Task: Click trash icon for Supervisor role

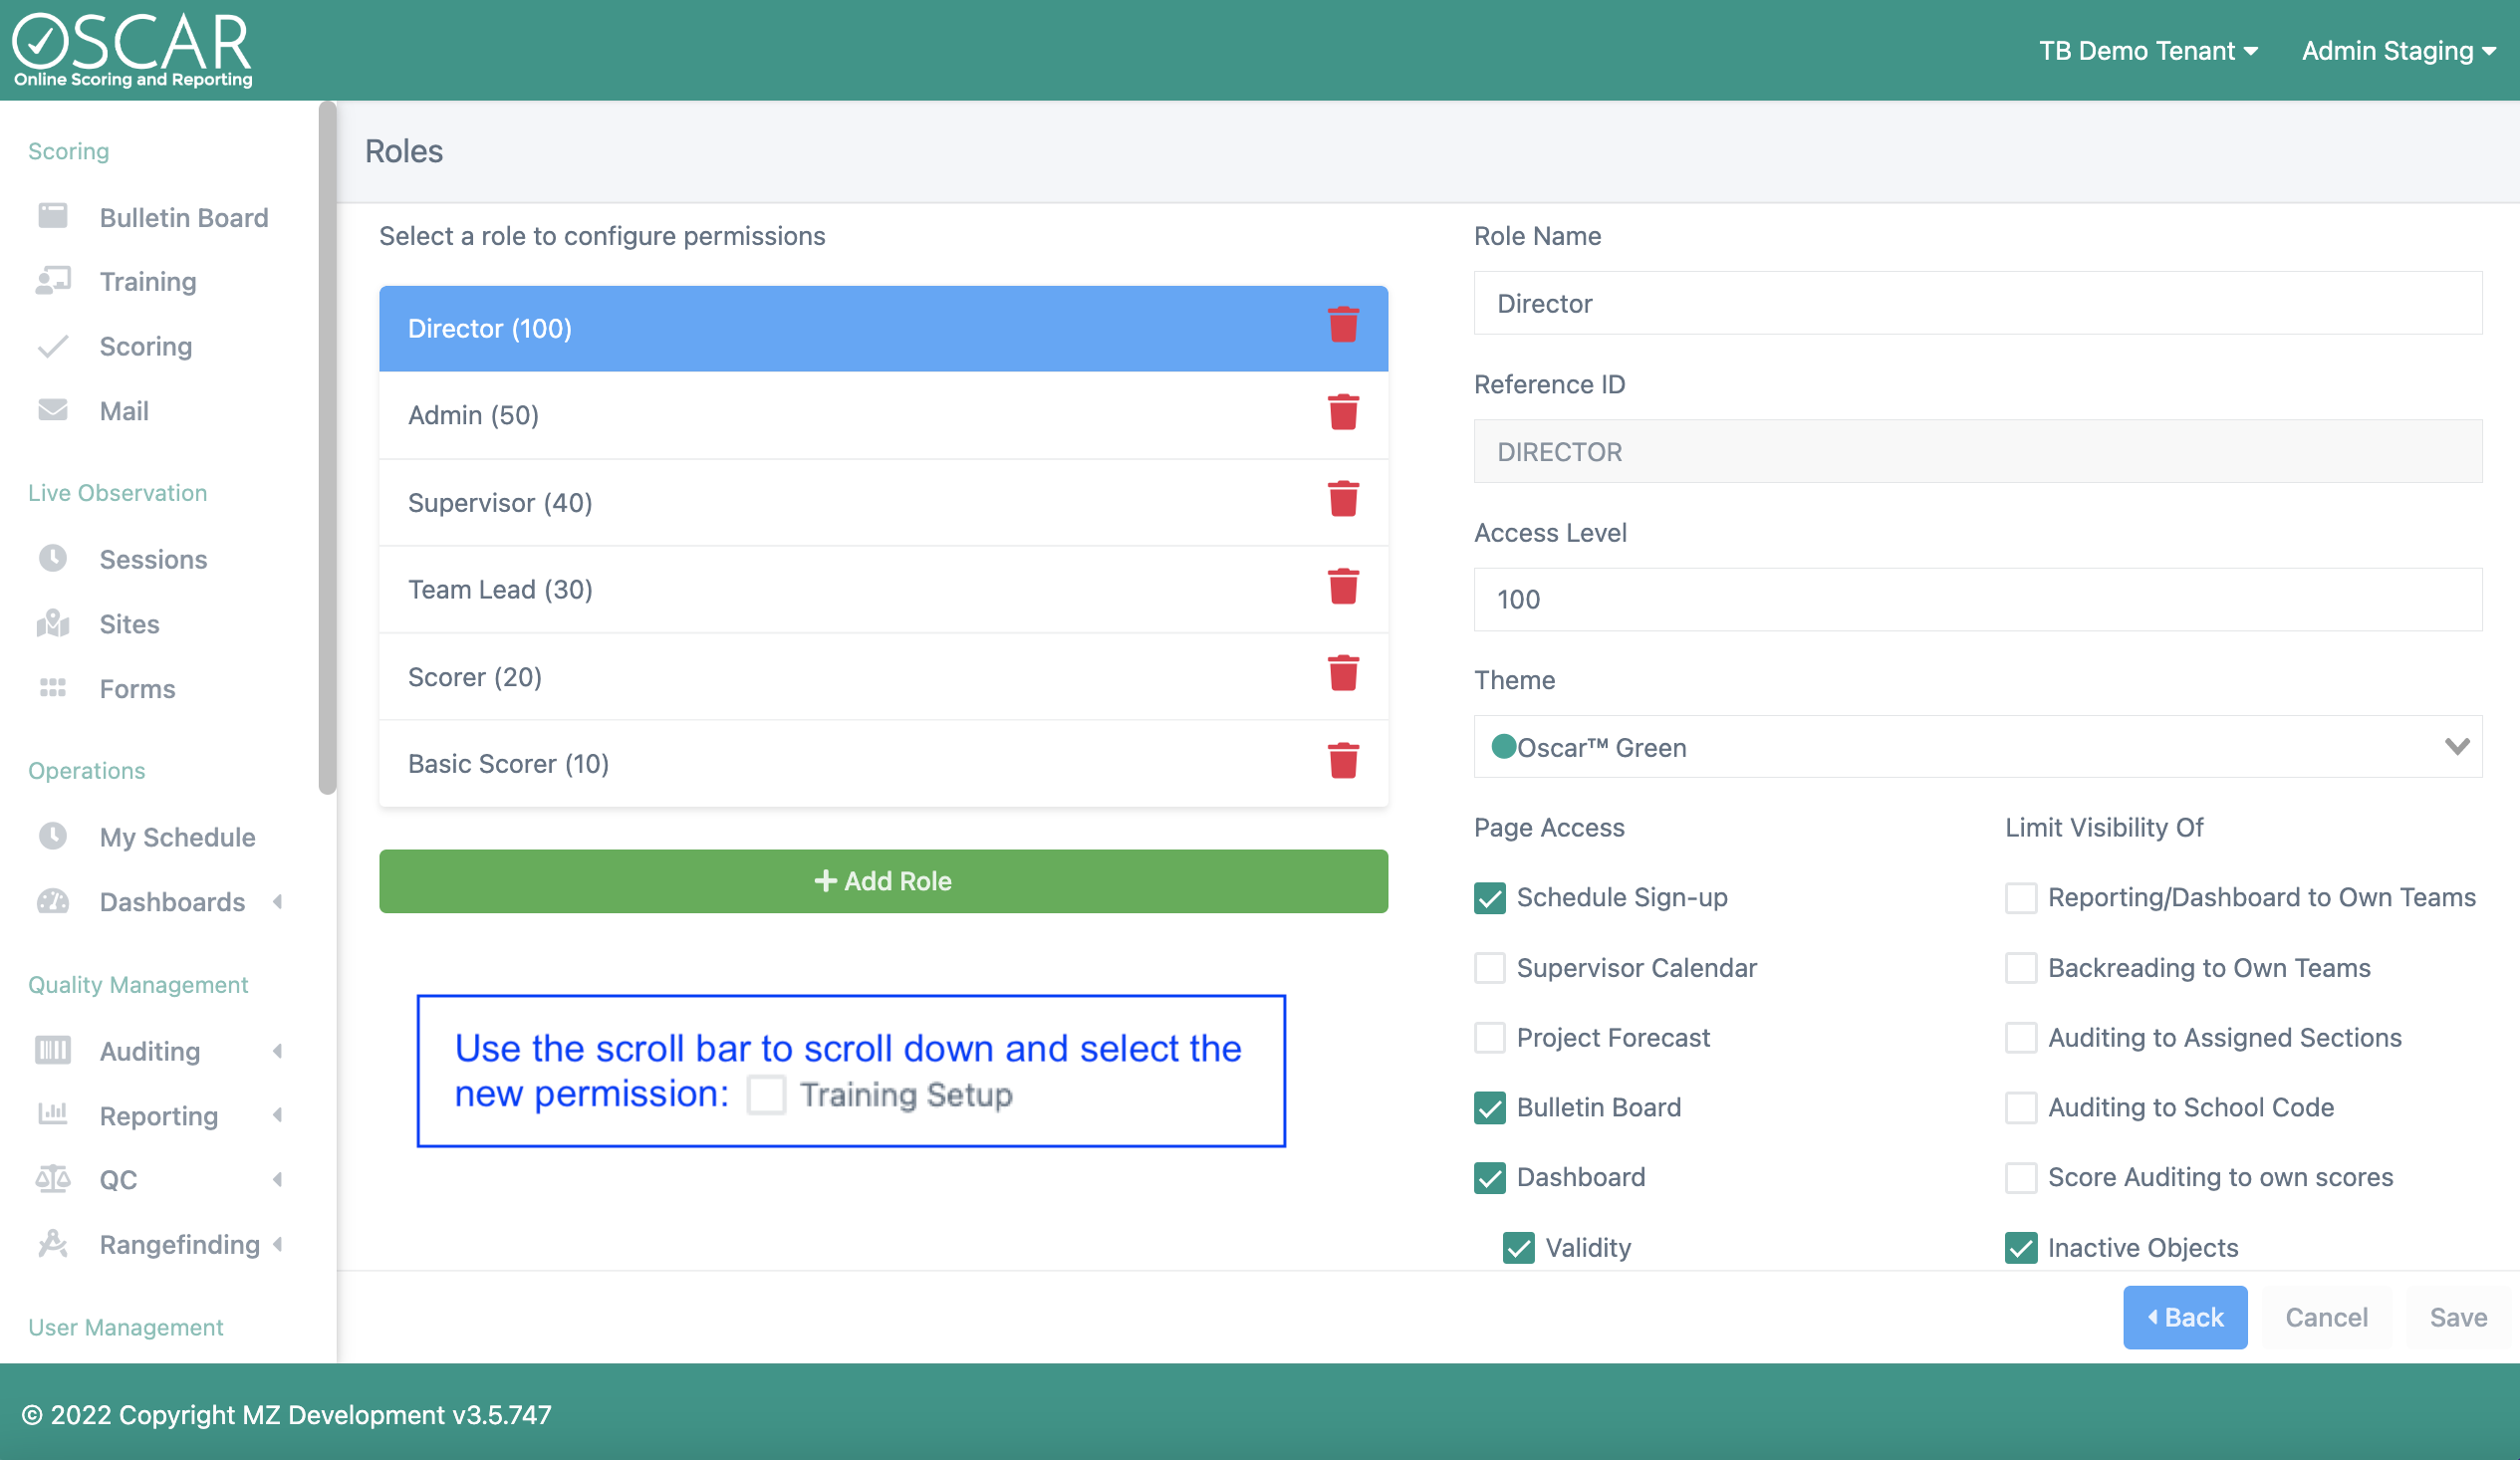Action: pyautogui.click(x=1343, y=500)
